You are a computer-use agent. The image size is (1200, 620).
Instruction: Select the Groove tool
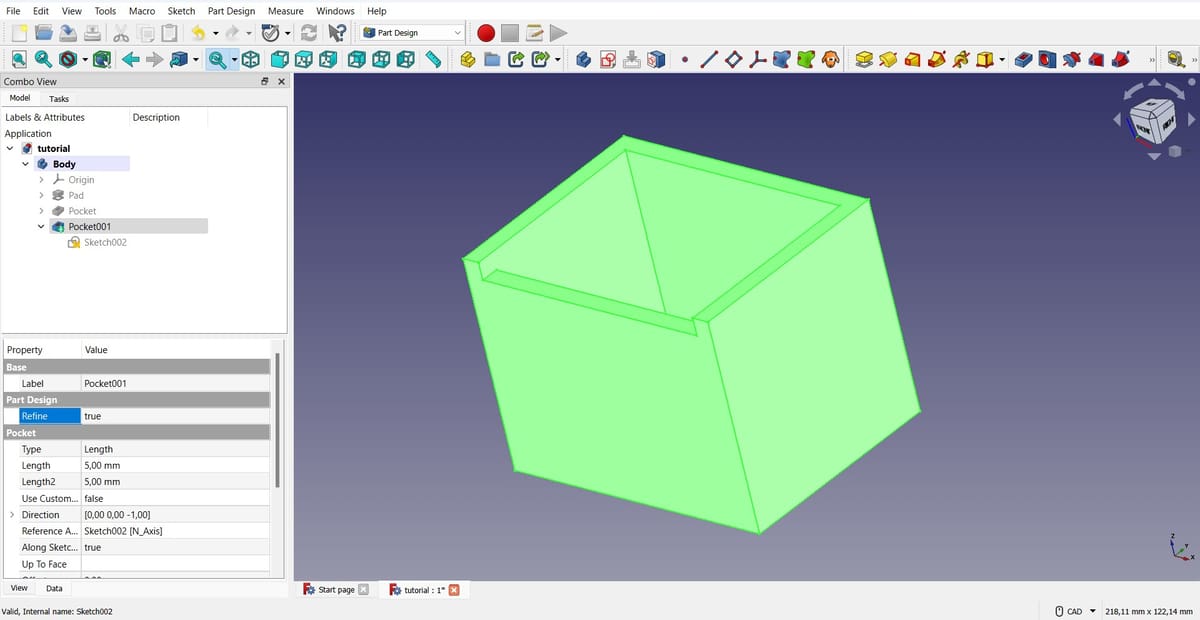[1072, 60]
